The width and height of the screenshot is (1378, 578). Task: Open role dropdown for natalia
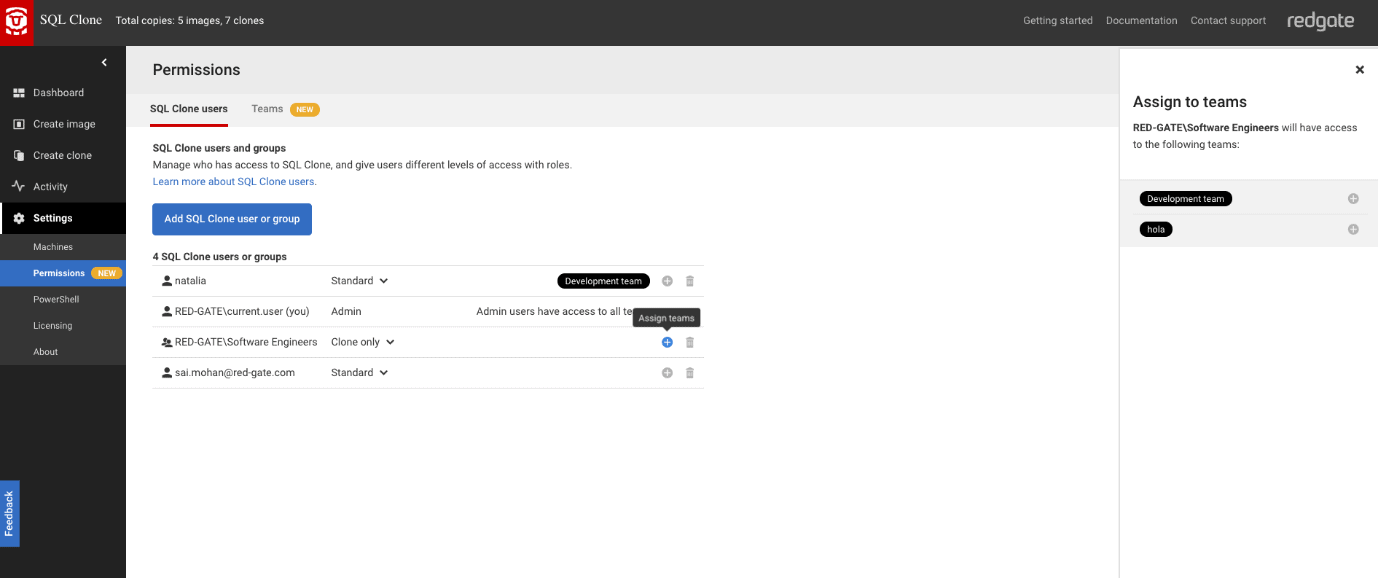click(x=359, y=281)
